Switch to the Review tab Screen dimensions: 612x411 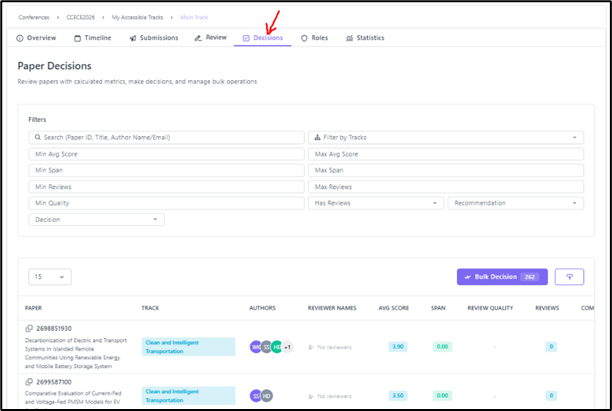click(211, 38)
